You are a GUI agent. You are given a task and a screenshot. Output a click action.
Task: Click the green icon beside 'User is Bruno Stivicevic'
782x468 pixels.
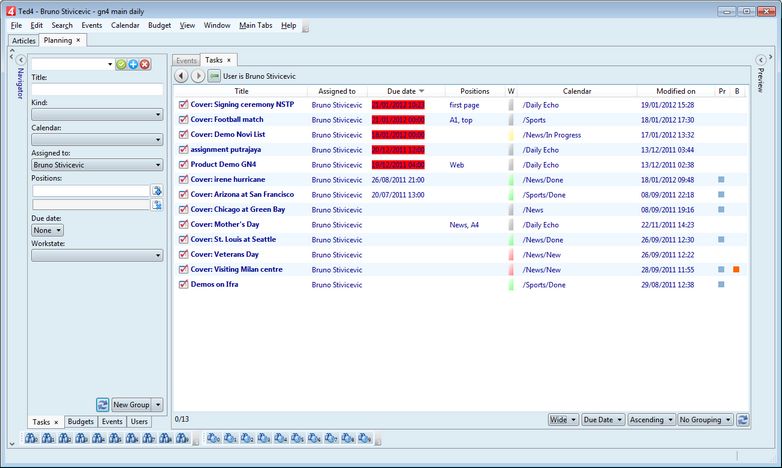[214, 76]
